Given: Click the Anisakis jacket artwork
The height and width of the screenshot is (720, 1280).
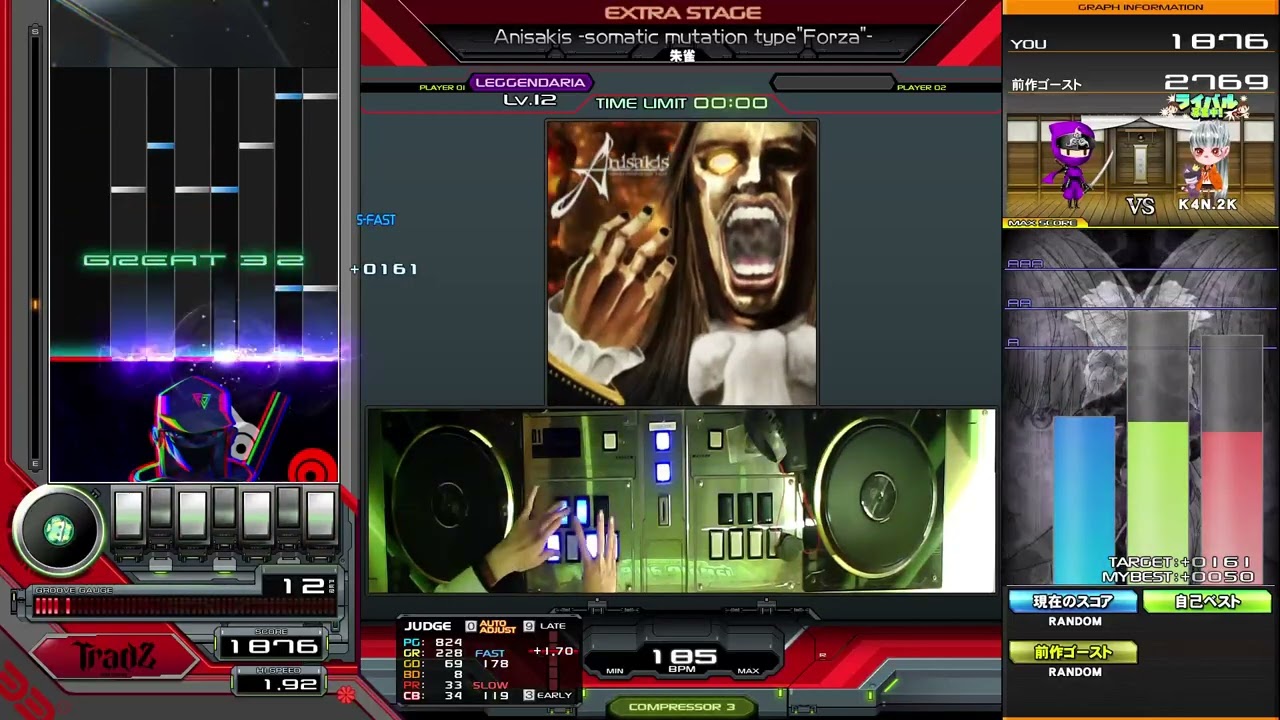Looking at the screenshot, I should [682, 262].
